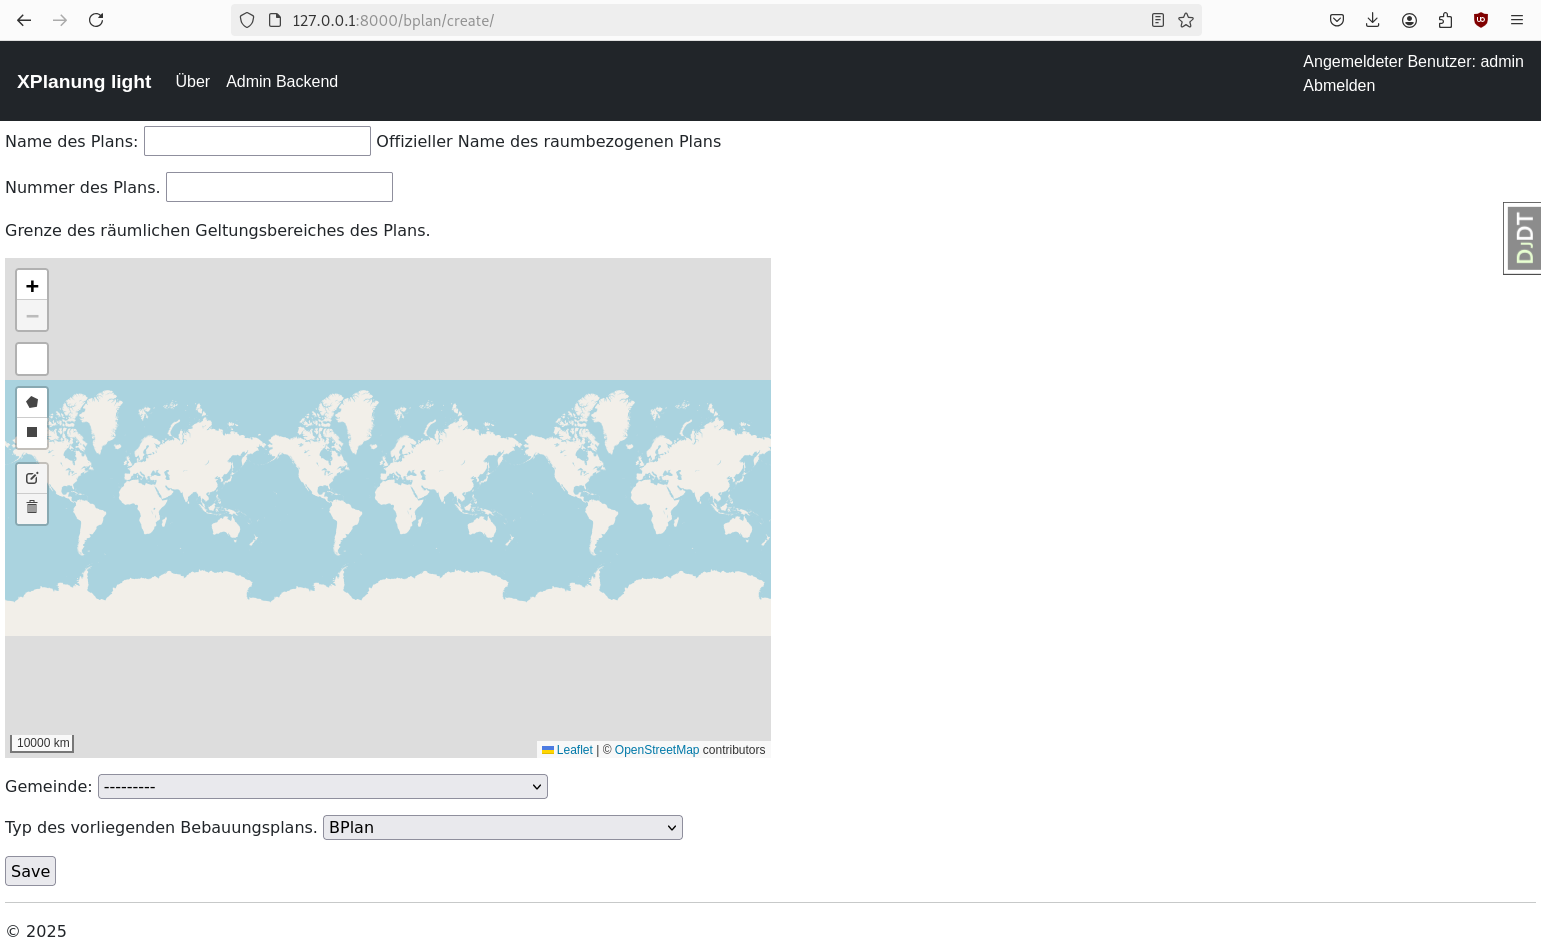Activate the delete layers trash tool

point(32,508)
